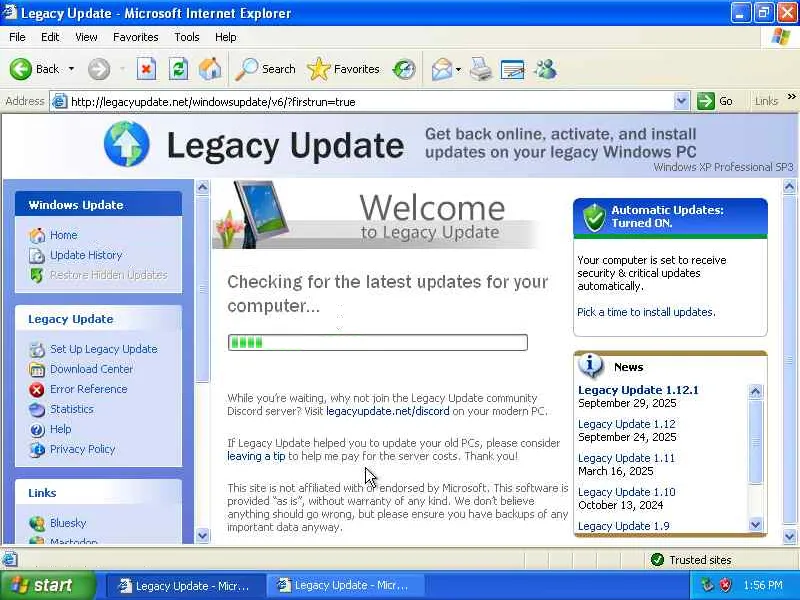The image size is (800, 600).
Task: Click the red security shield tray icon
Action: click(725, 585)
